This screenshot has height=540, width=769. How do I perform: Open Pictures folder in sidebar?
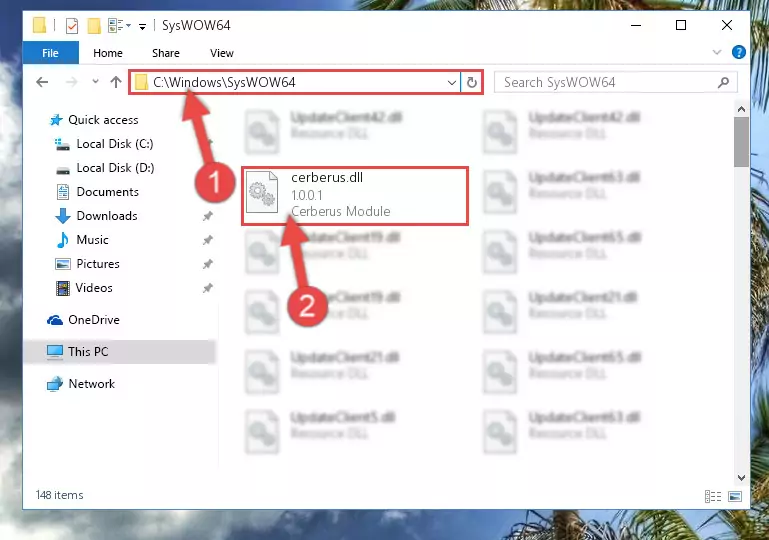click(98, 264)
